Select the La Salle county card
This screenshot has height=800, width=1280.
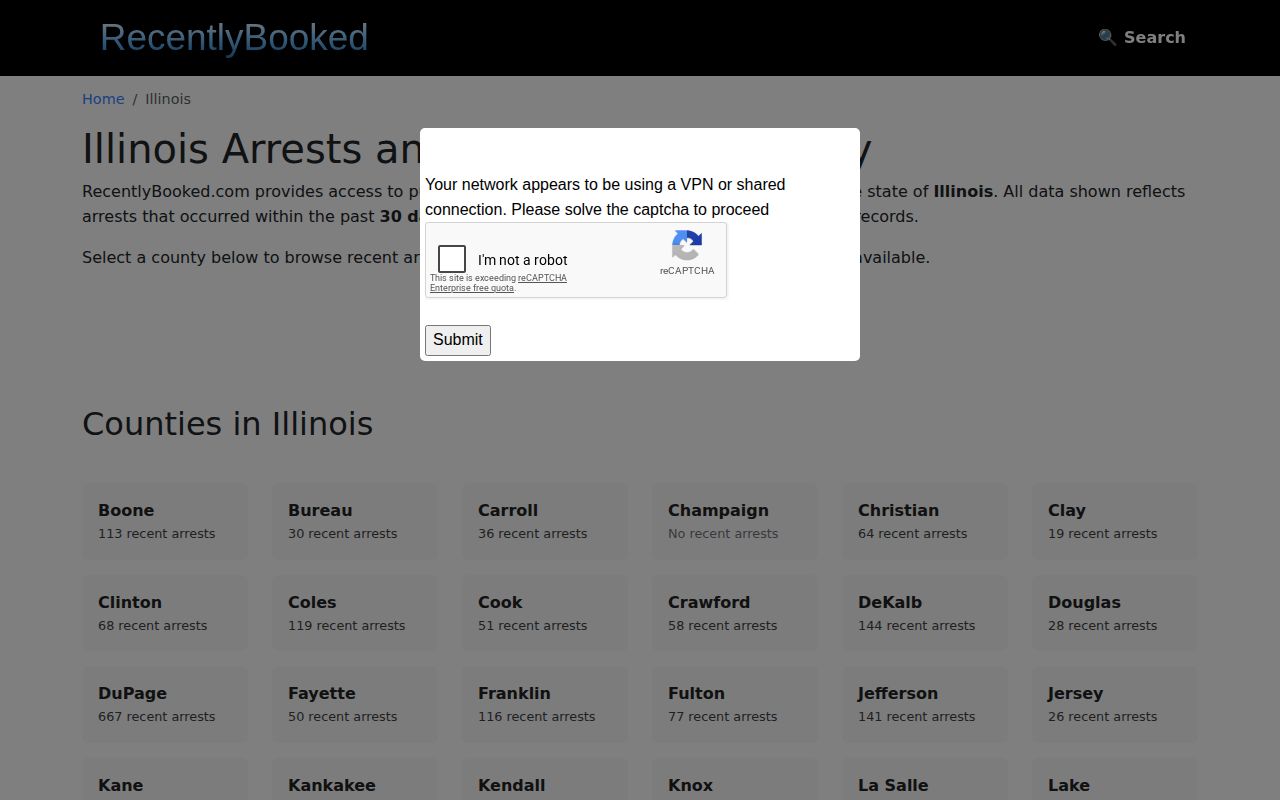(925, 779)
